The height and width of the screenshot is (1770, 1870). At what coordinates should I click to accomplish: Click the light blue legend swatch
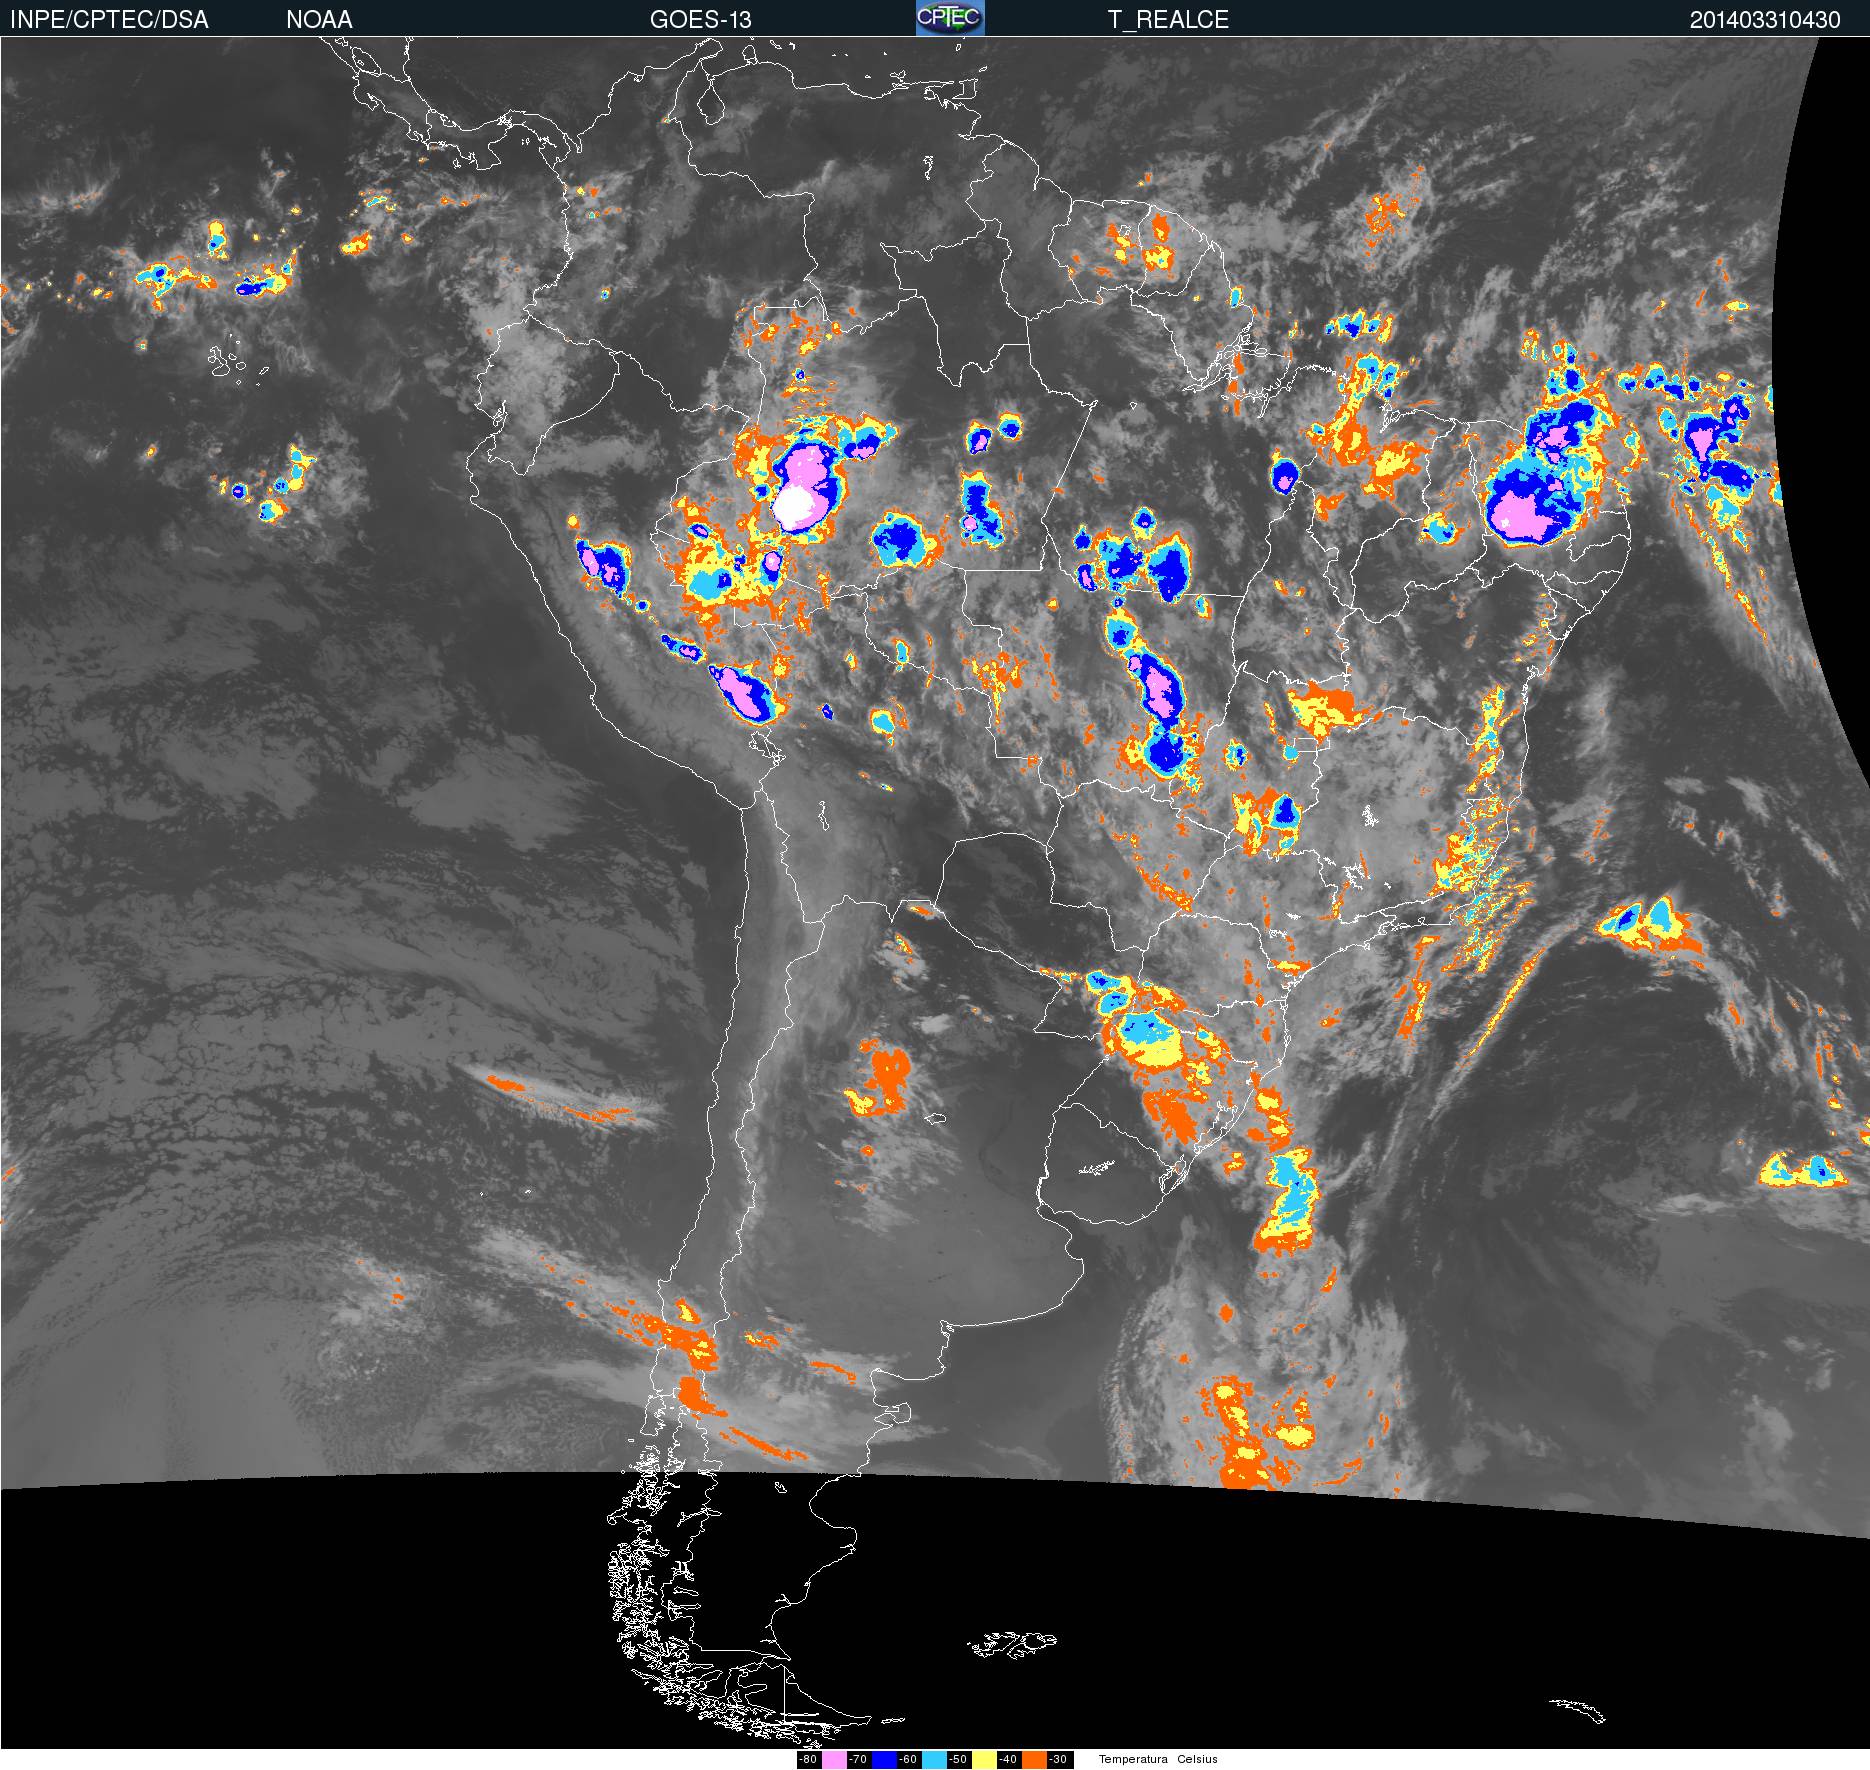click(x=934, y=1760)
